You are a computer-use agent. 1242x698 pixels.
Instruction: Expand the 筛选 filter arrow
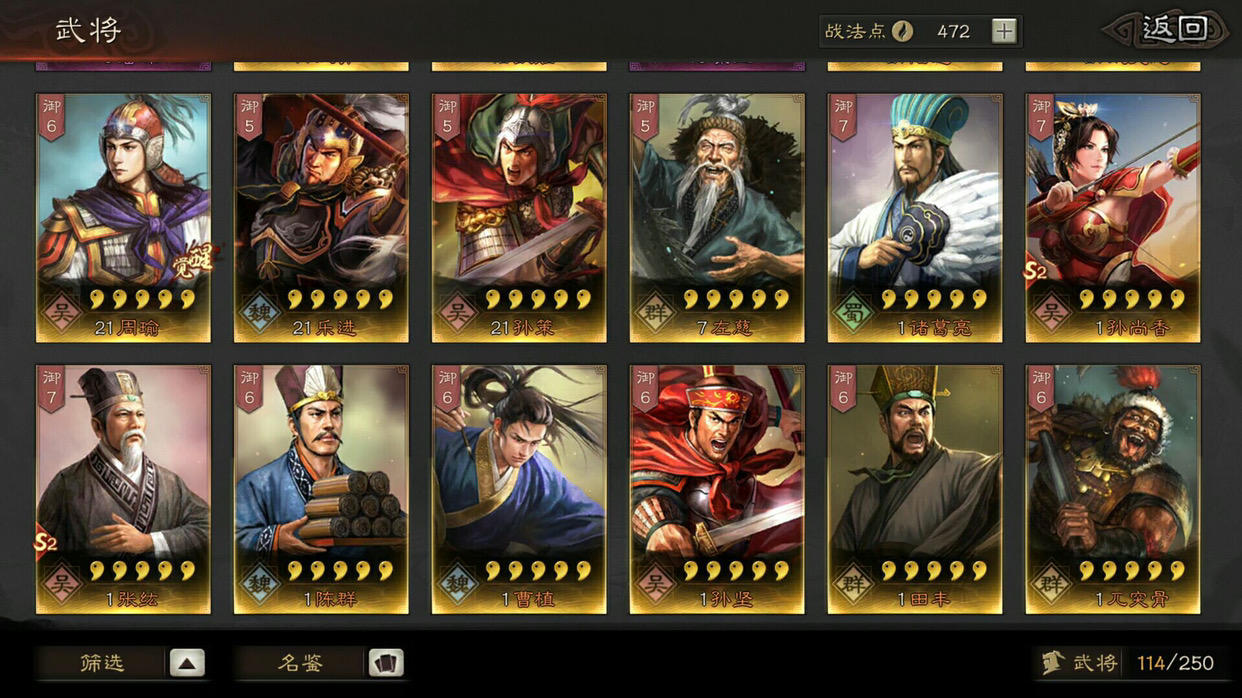click(x=187, y=662)
